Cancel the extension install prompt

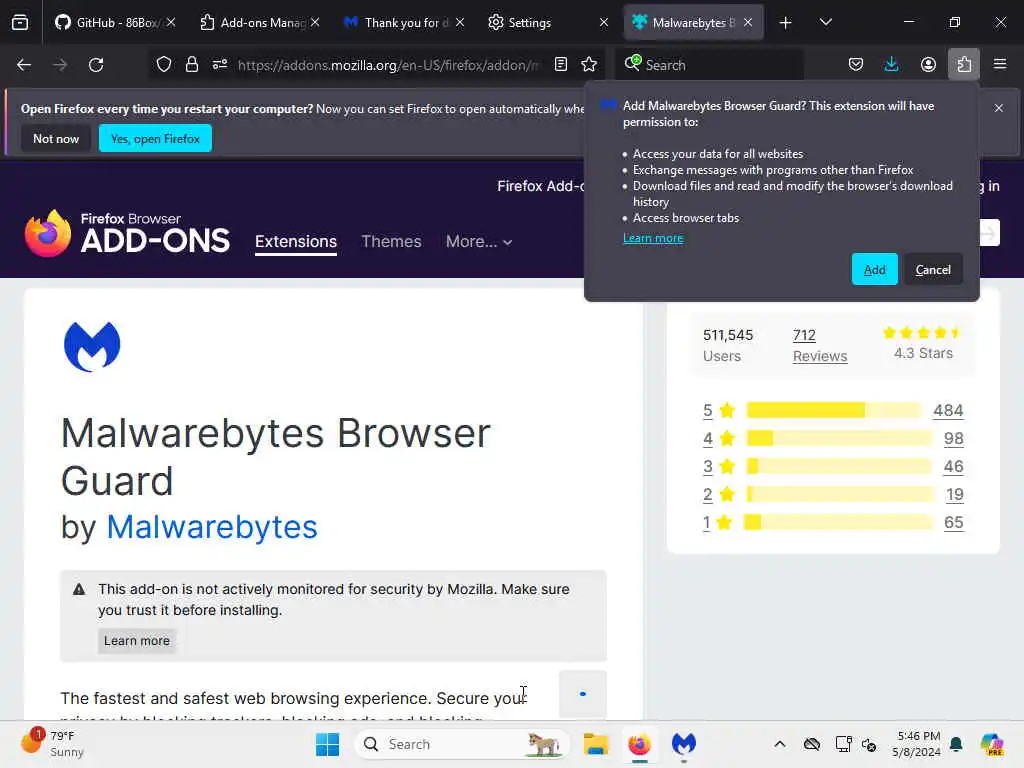pyautogui.click(x=933, y=269)
